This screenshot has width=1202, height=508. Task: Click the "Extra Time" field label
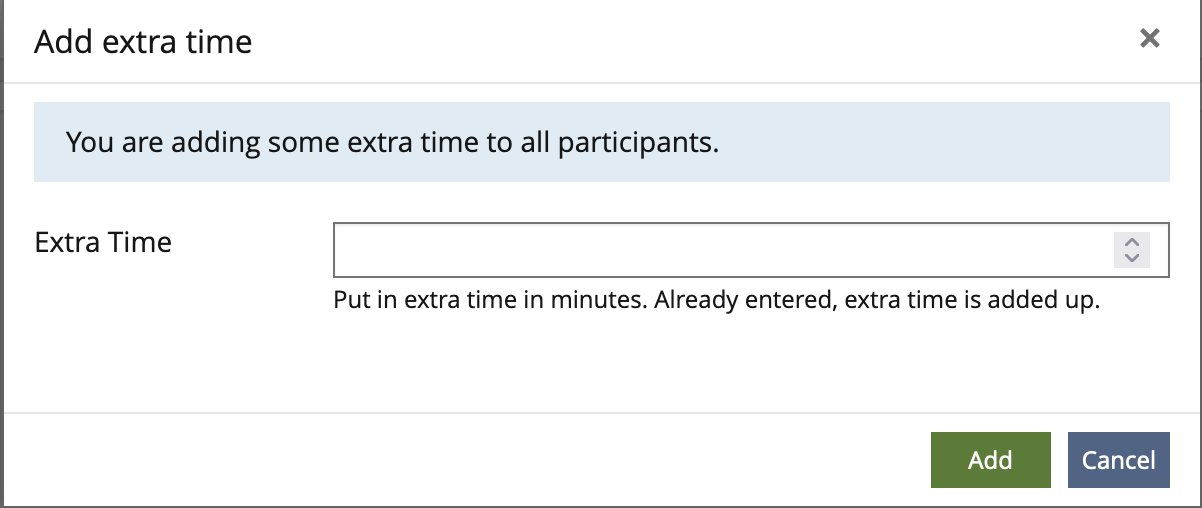click(103, 242)
